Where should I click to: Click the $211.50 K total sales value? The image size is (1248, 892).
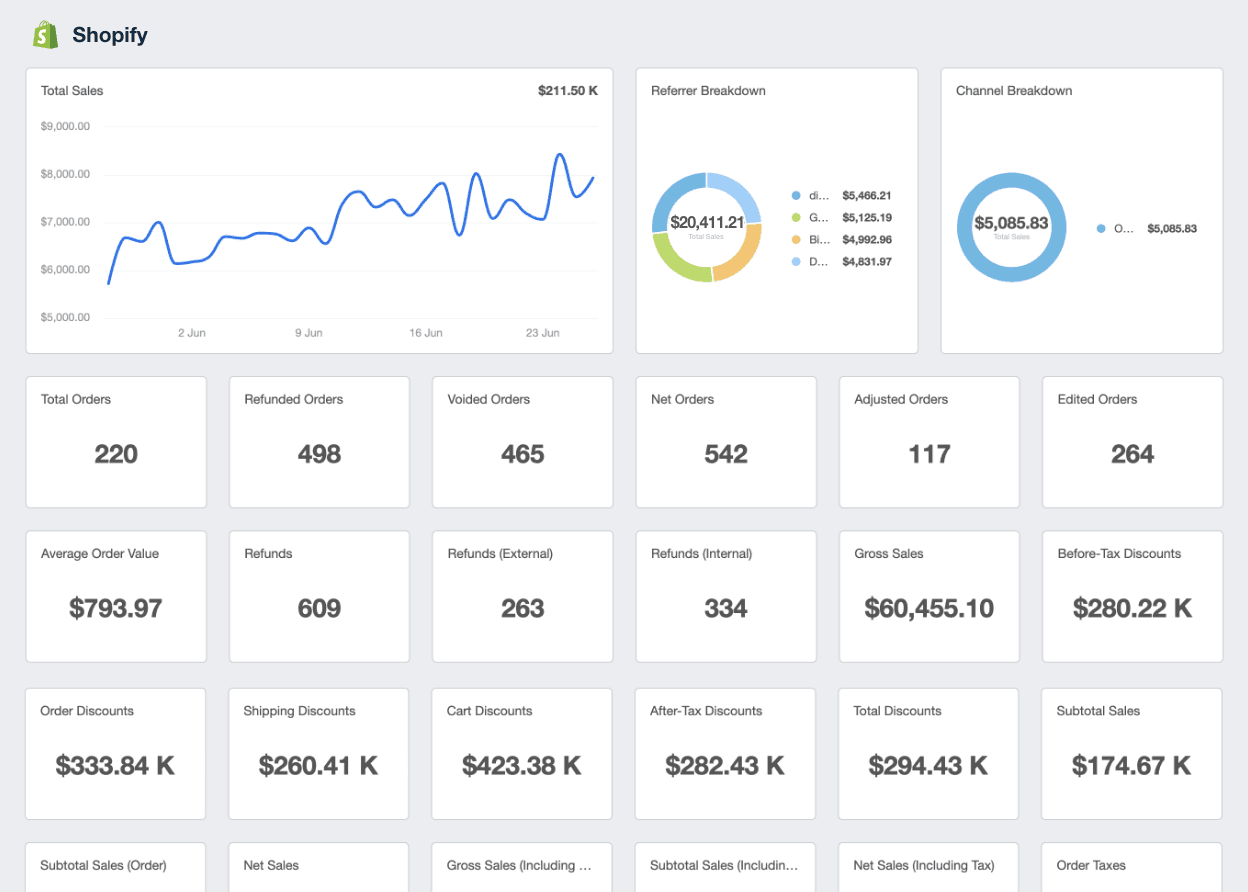568,90
